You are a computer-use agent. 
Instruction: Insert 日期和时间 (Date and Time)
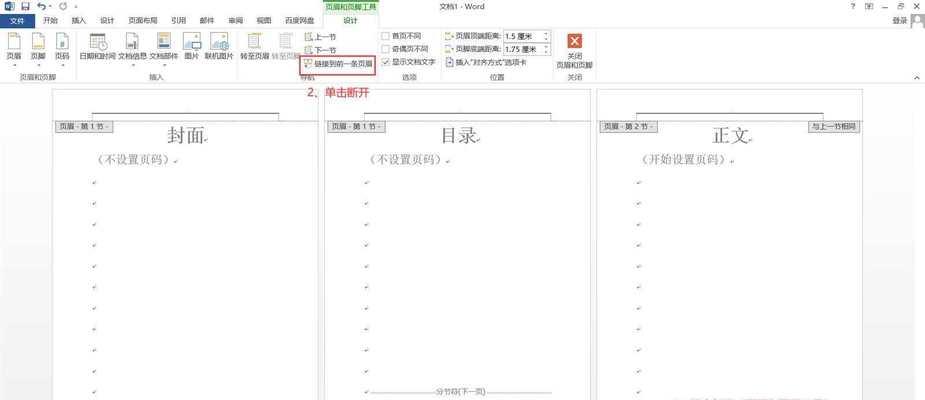pos(97,42)
